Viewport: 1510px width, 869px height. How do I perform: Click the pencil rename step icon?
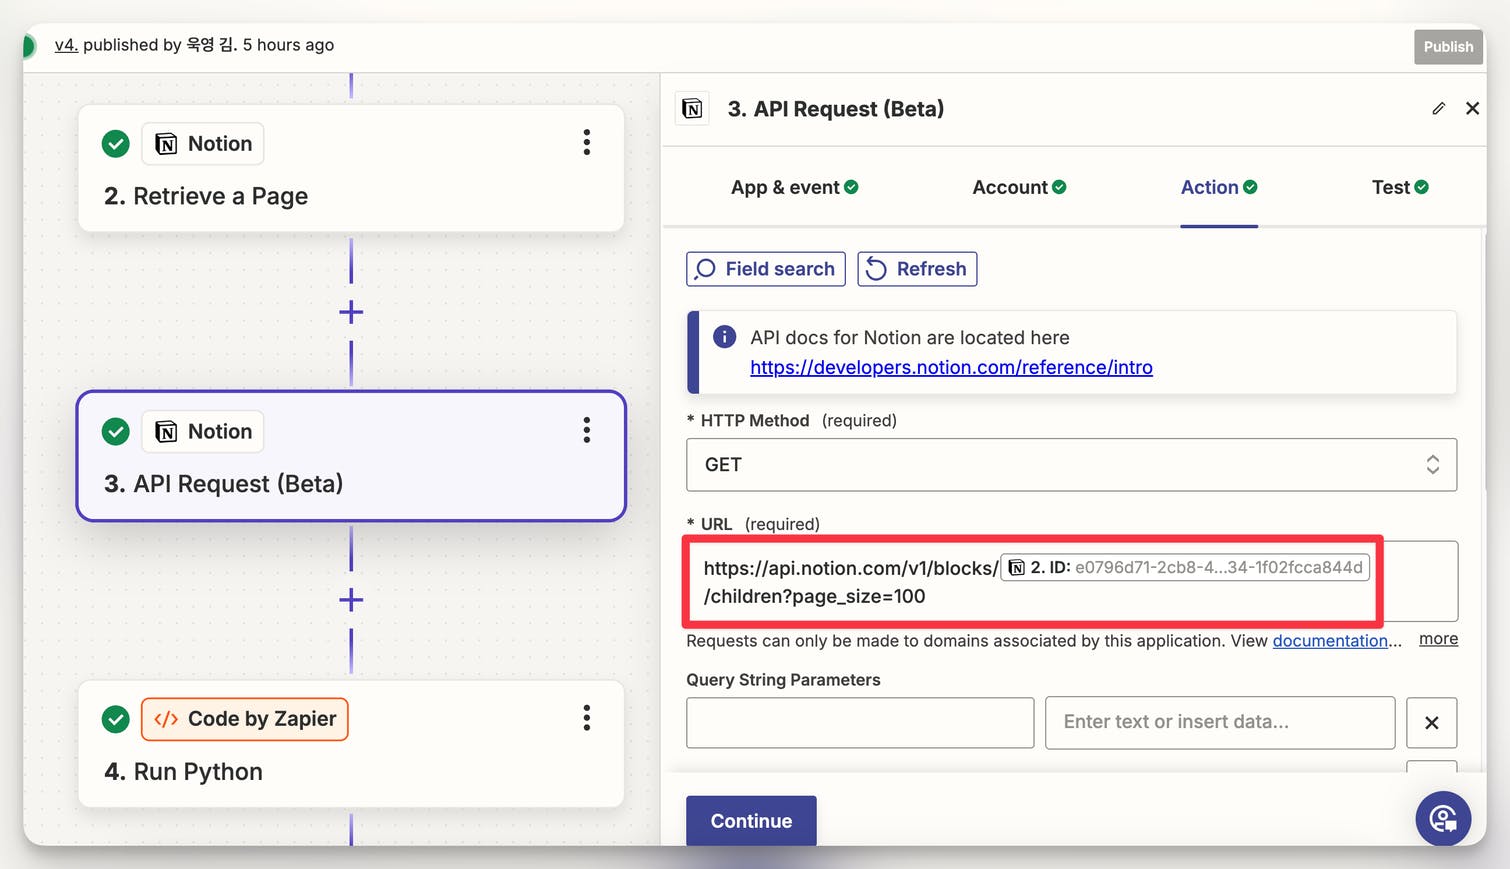1438,108
